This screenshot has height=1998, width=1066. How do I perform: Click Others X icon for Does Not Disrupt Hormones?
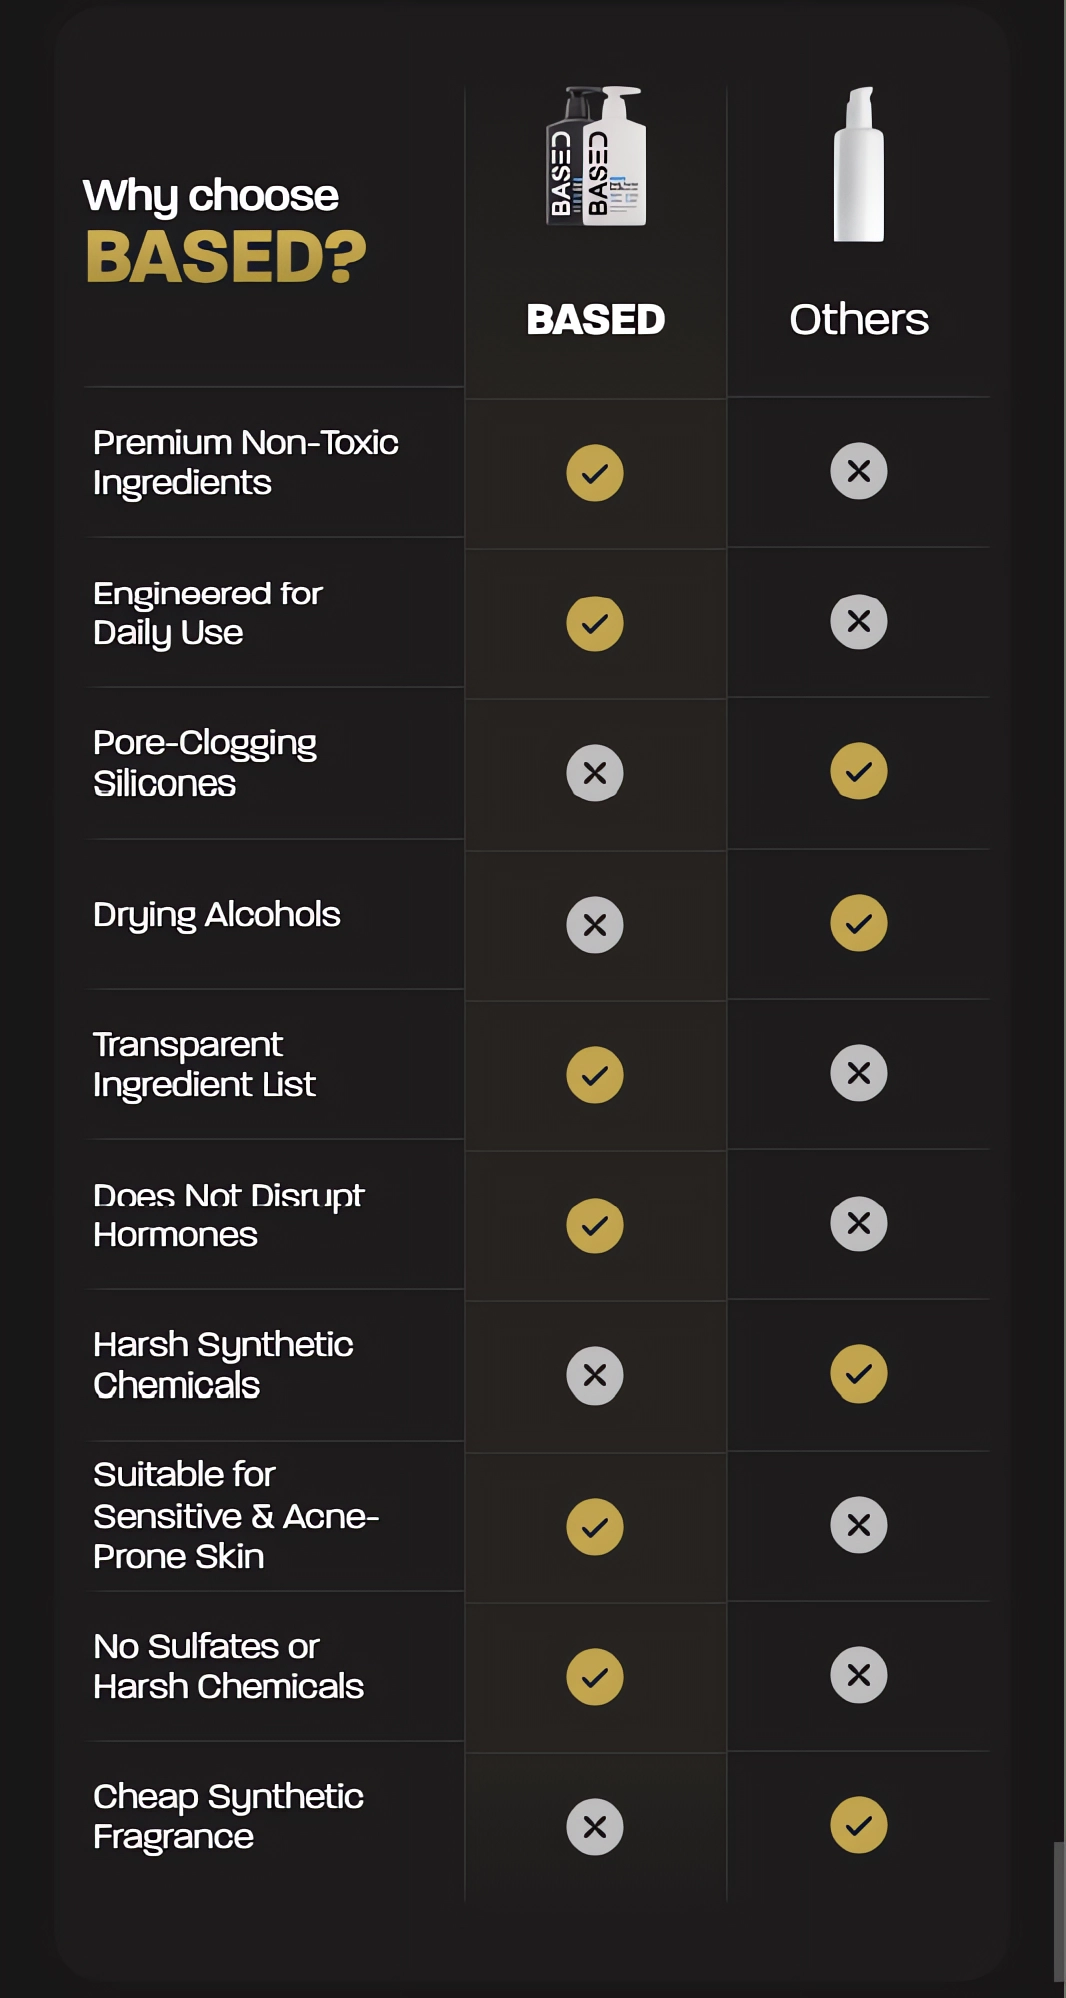click(x=859, y=1223)
